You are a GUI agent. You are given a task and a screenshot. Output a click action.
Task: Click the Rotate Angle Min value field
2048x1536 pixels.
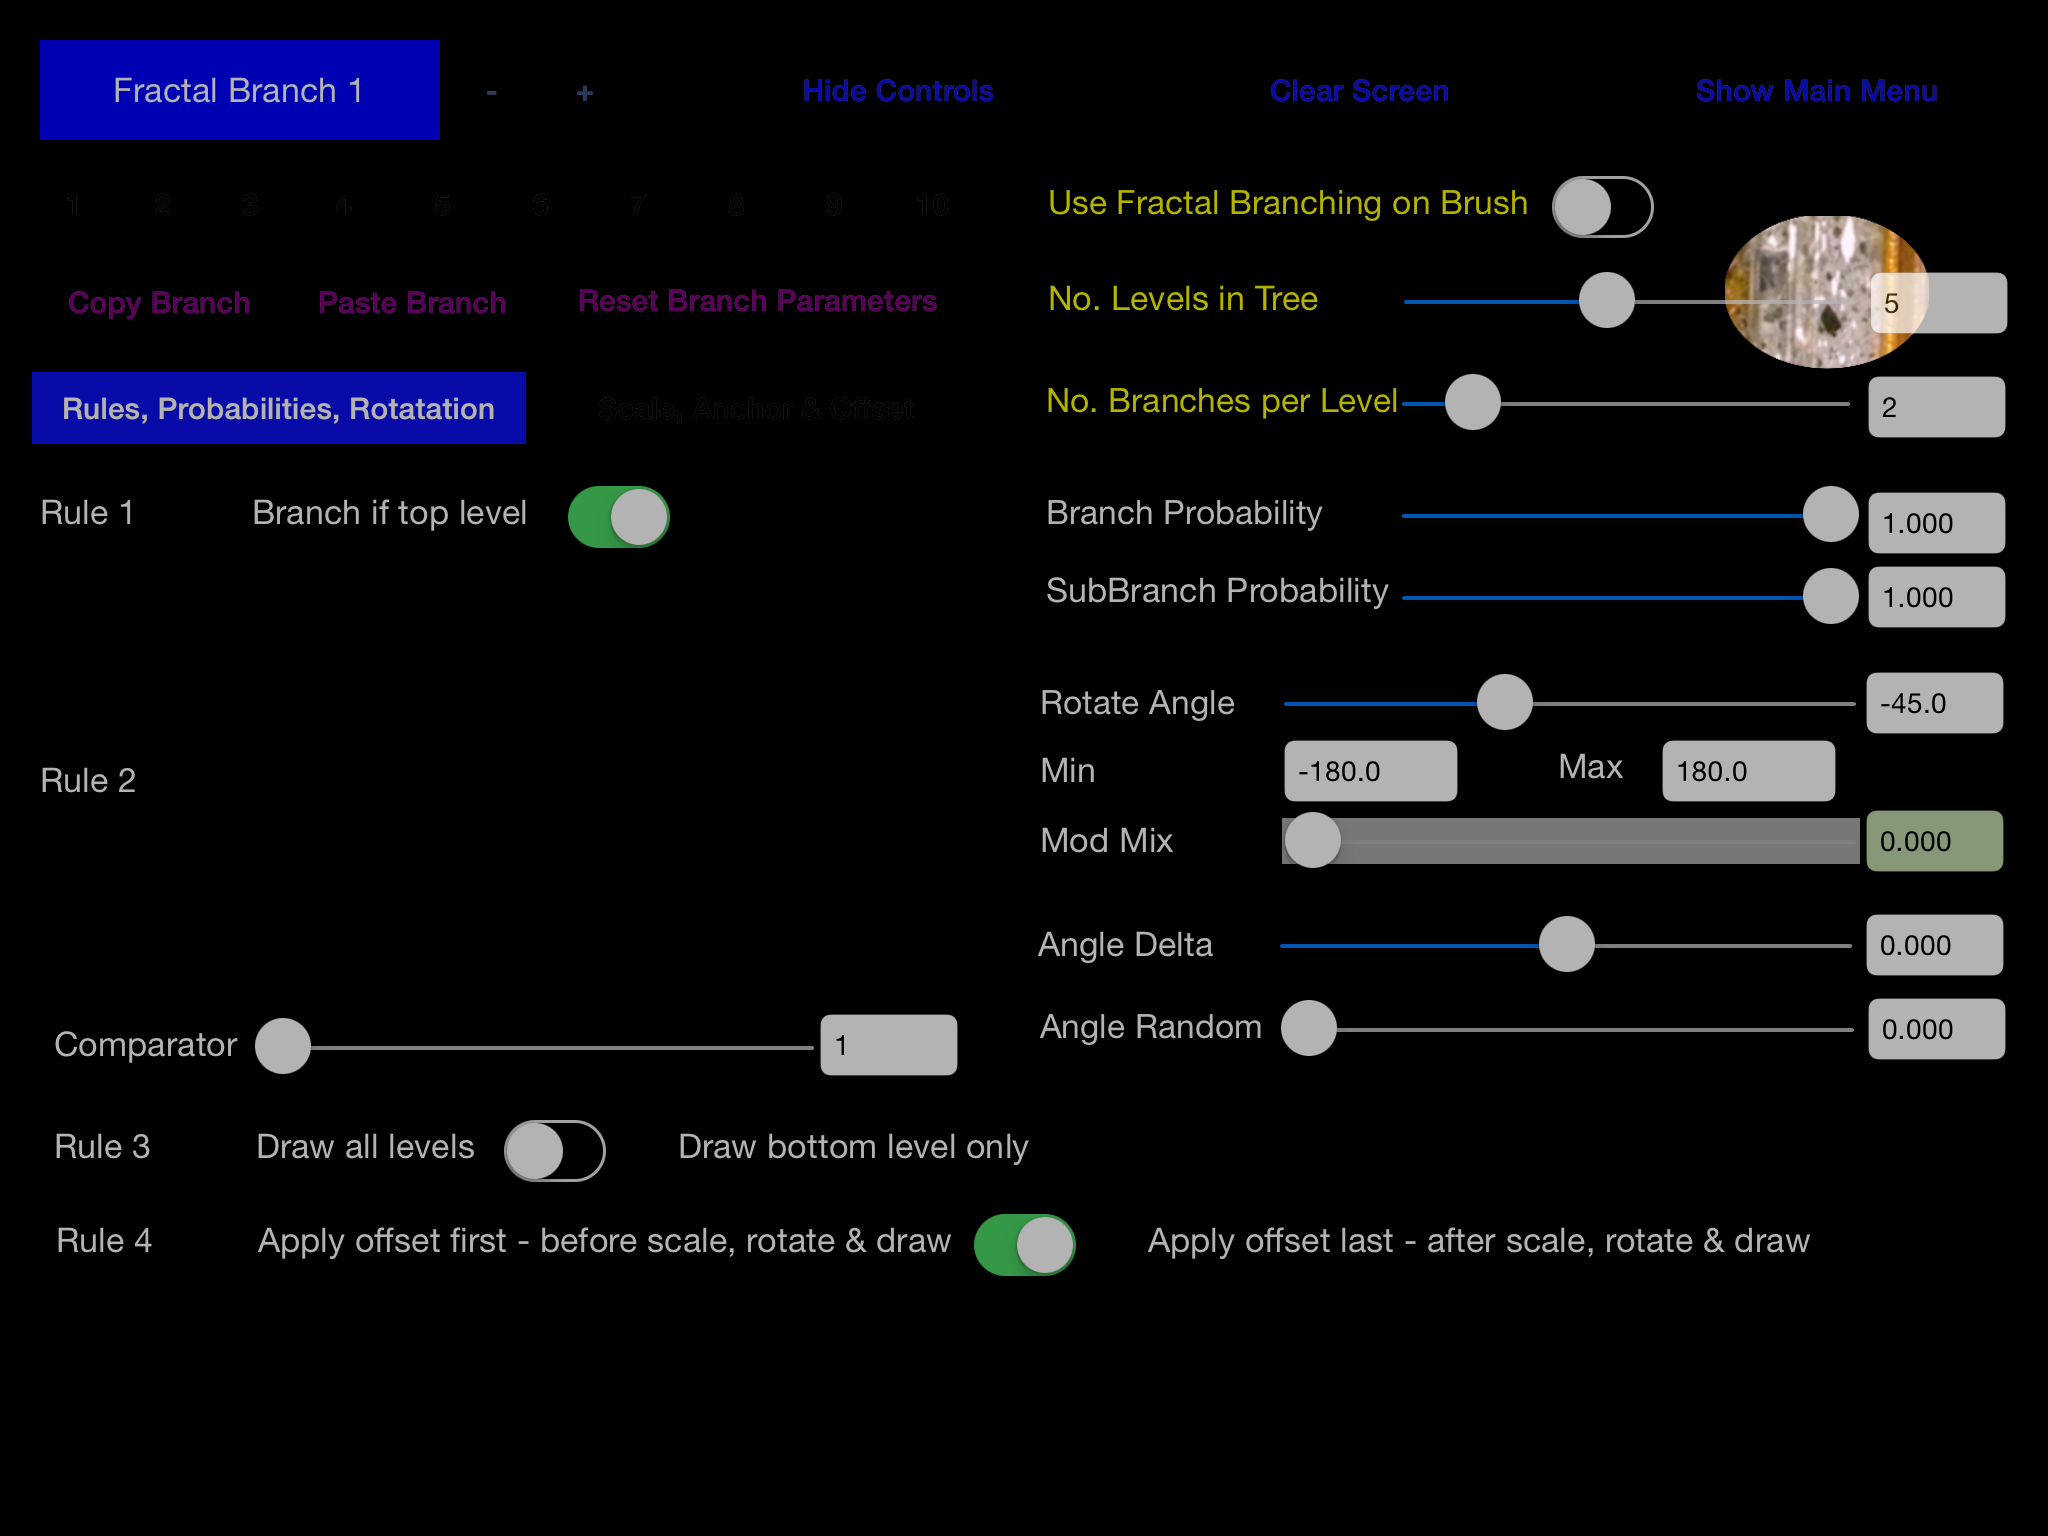[1370, 771]
